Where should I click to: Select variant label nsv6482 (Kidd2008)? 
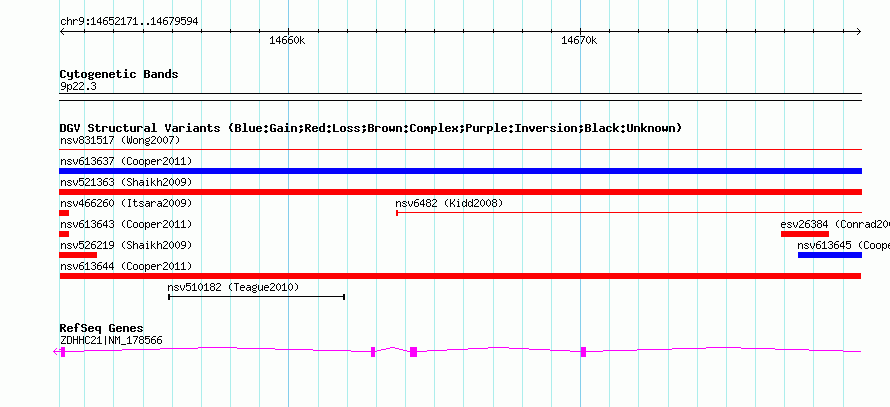(449, 203)
